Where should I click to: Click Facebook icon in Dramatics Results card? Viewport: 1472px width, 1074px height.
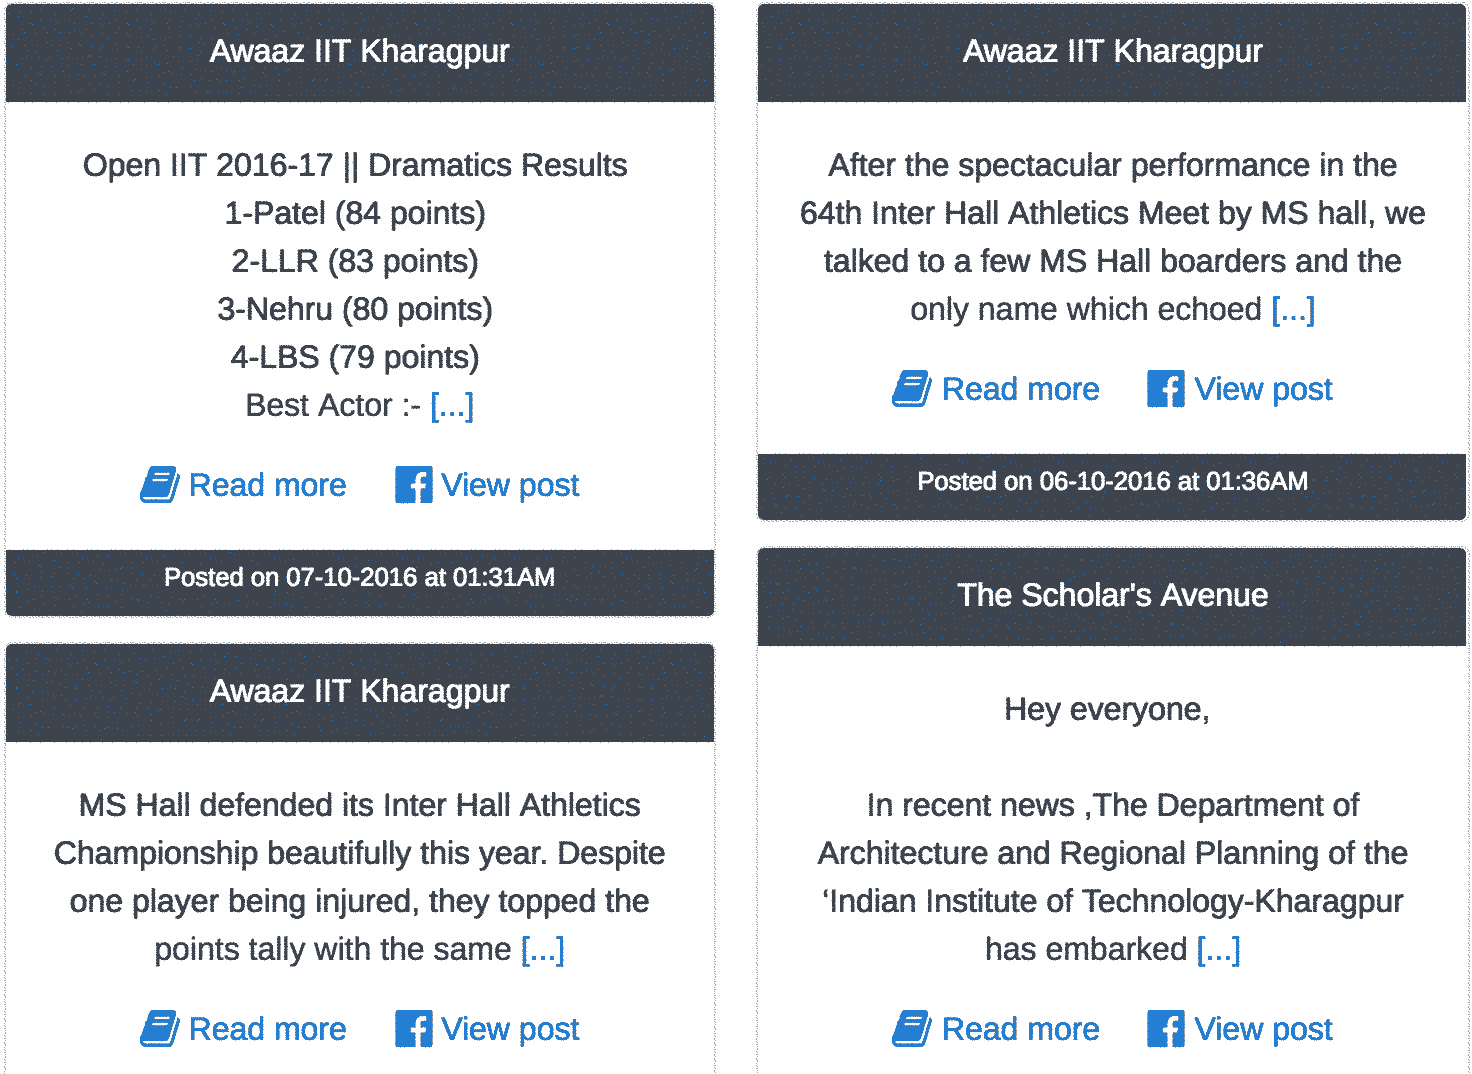413,485
